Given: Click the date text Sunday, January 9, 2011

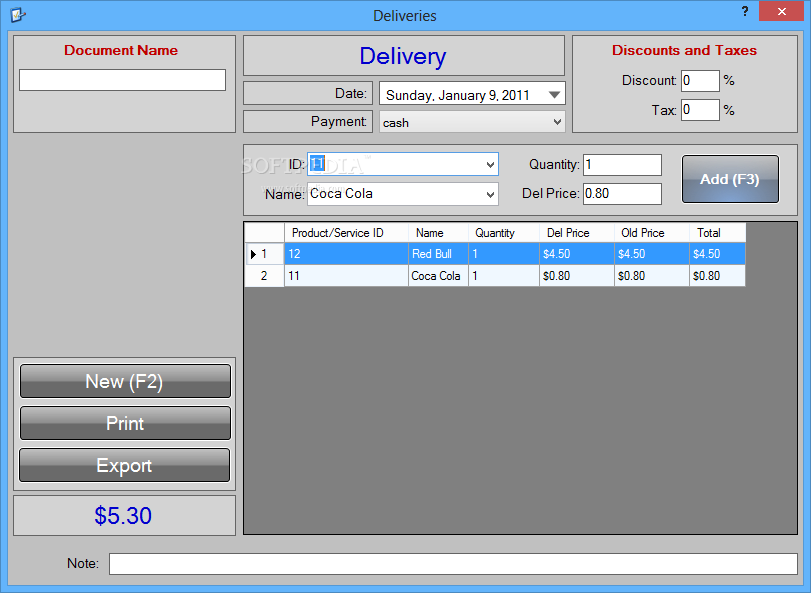Looking at the screenshot, I should 458,95.
